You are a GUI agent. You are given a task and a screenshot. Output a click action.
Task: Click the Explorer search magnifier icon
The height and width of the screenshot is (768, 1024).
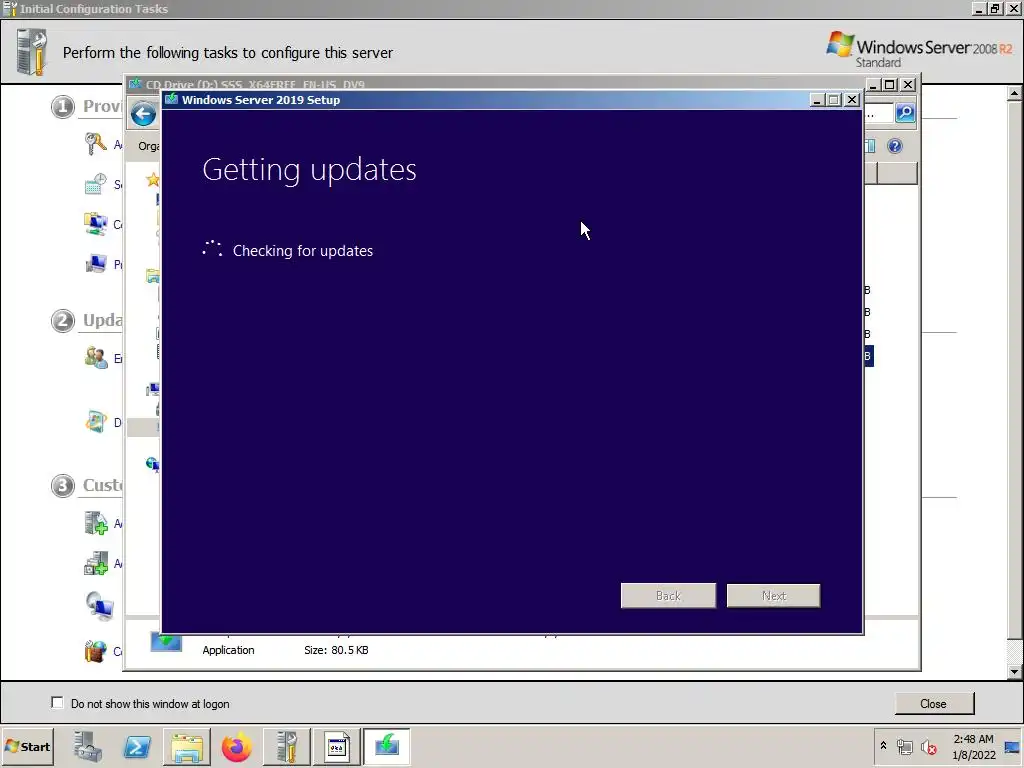point(905,113)
